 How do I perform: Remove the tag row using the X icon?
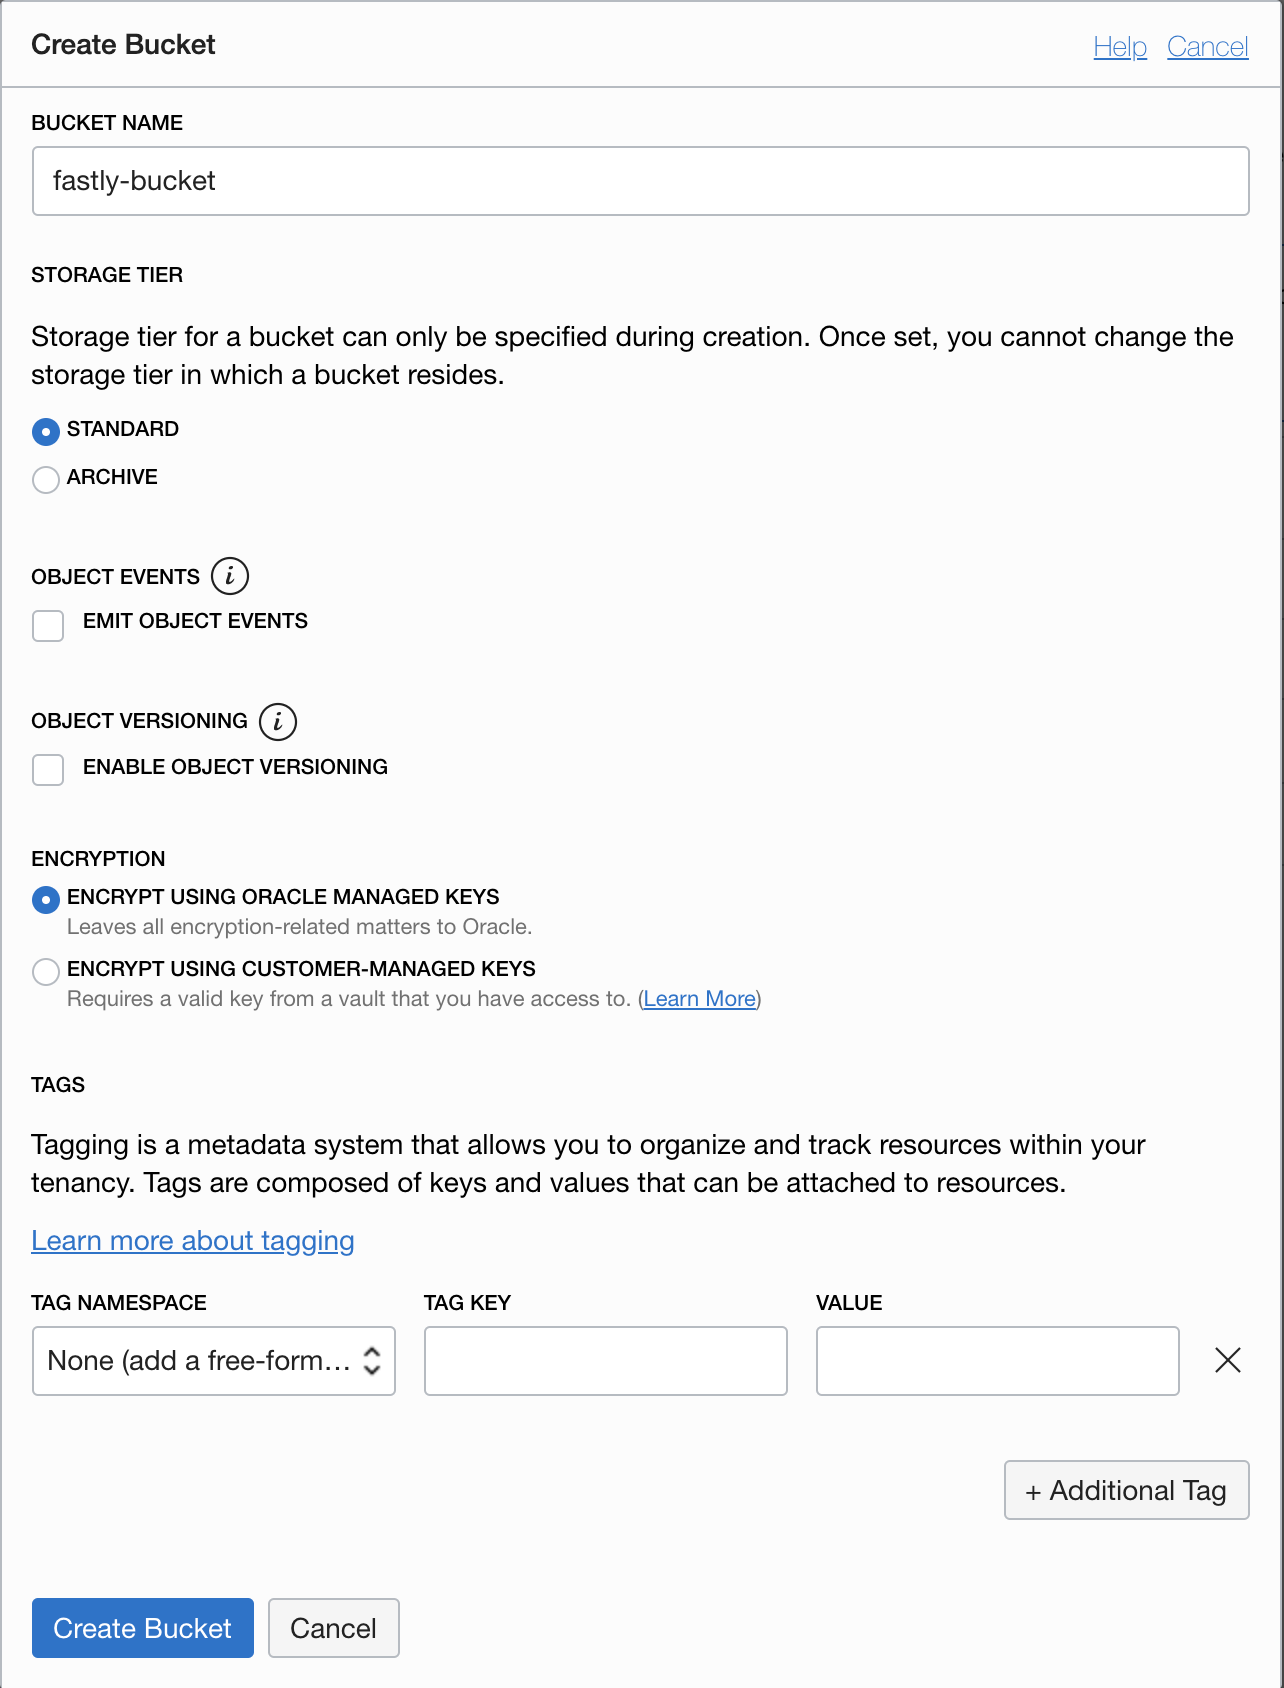tap(1227, 1360)
